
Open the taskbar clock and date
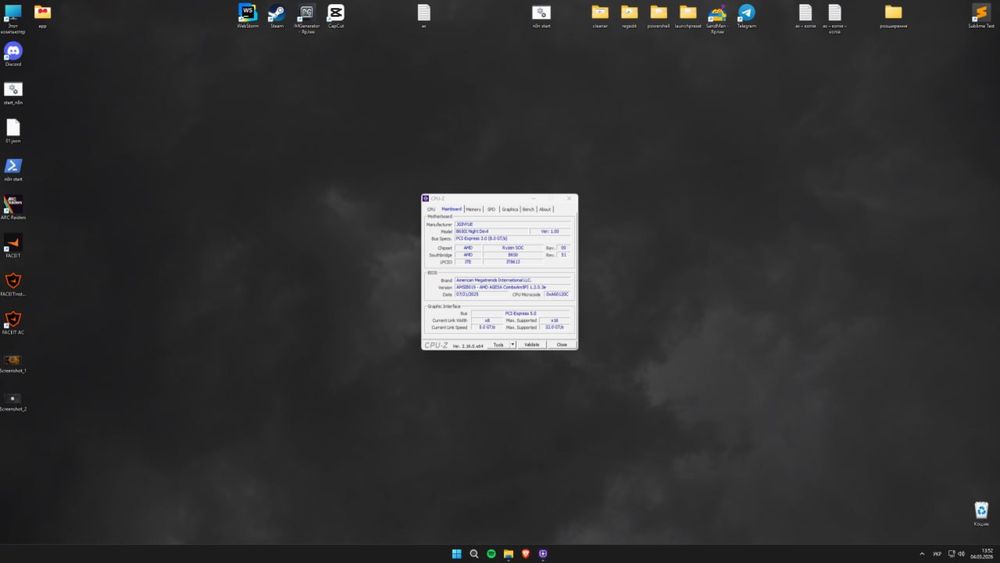pos(982,553)
